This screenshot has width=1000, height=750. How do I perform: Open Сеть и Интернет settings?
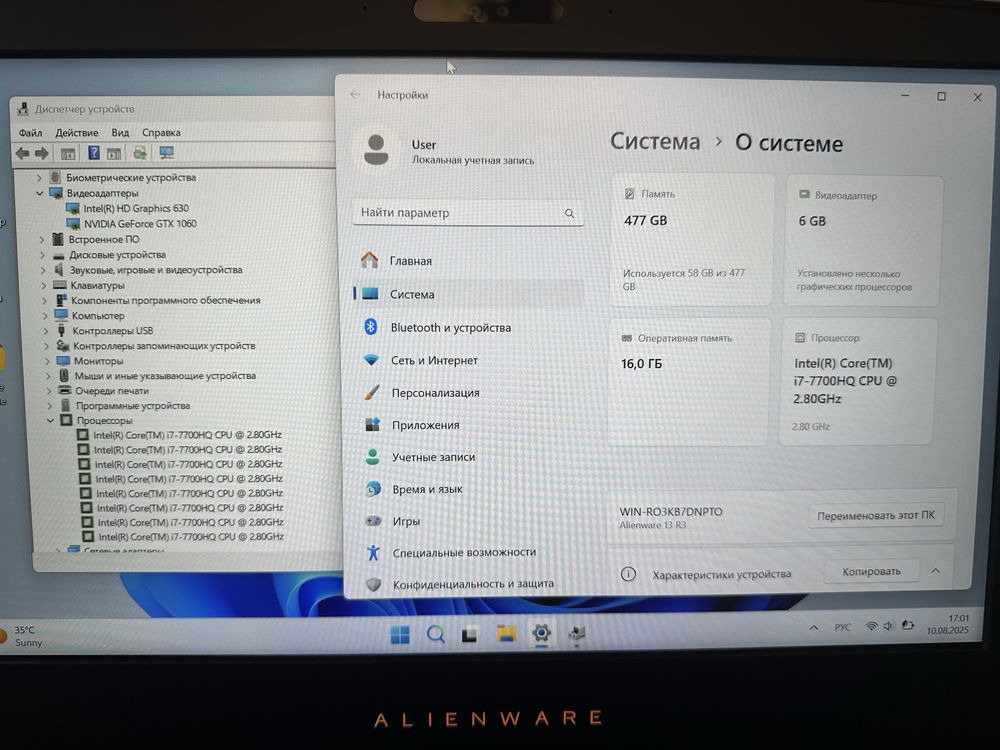(x=434, y=360)
